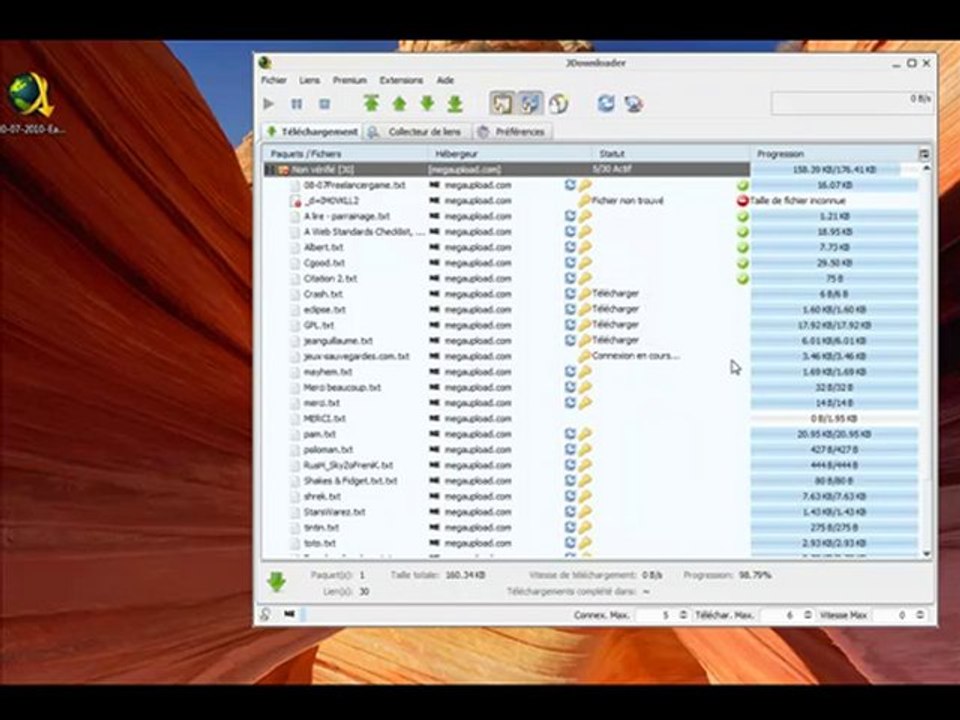The image size is (960, 720).
Task: Click the green checkmark on Albert.txt row
Action: 743,247
